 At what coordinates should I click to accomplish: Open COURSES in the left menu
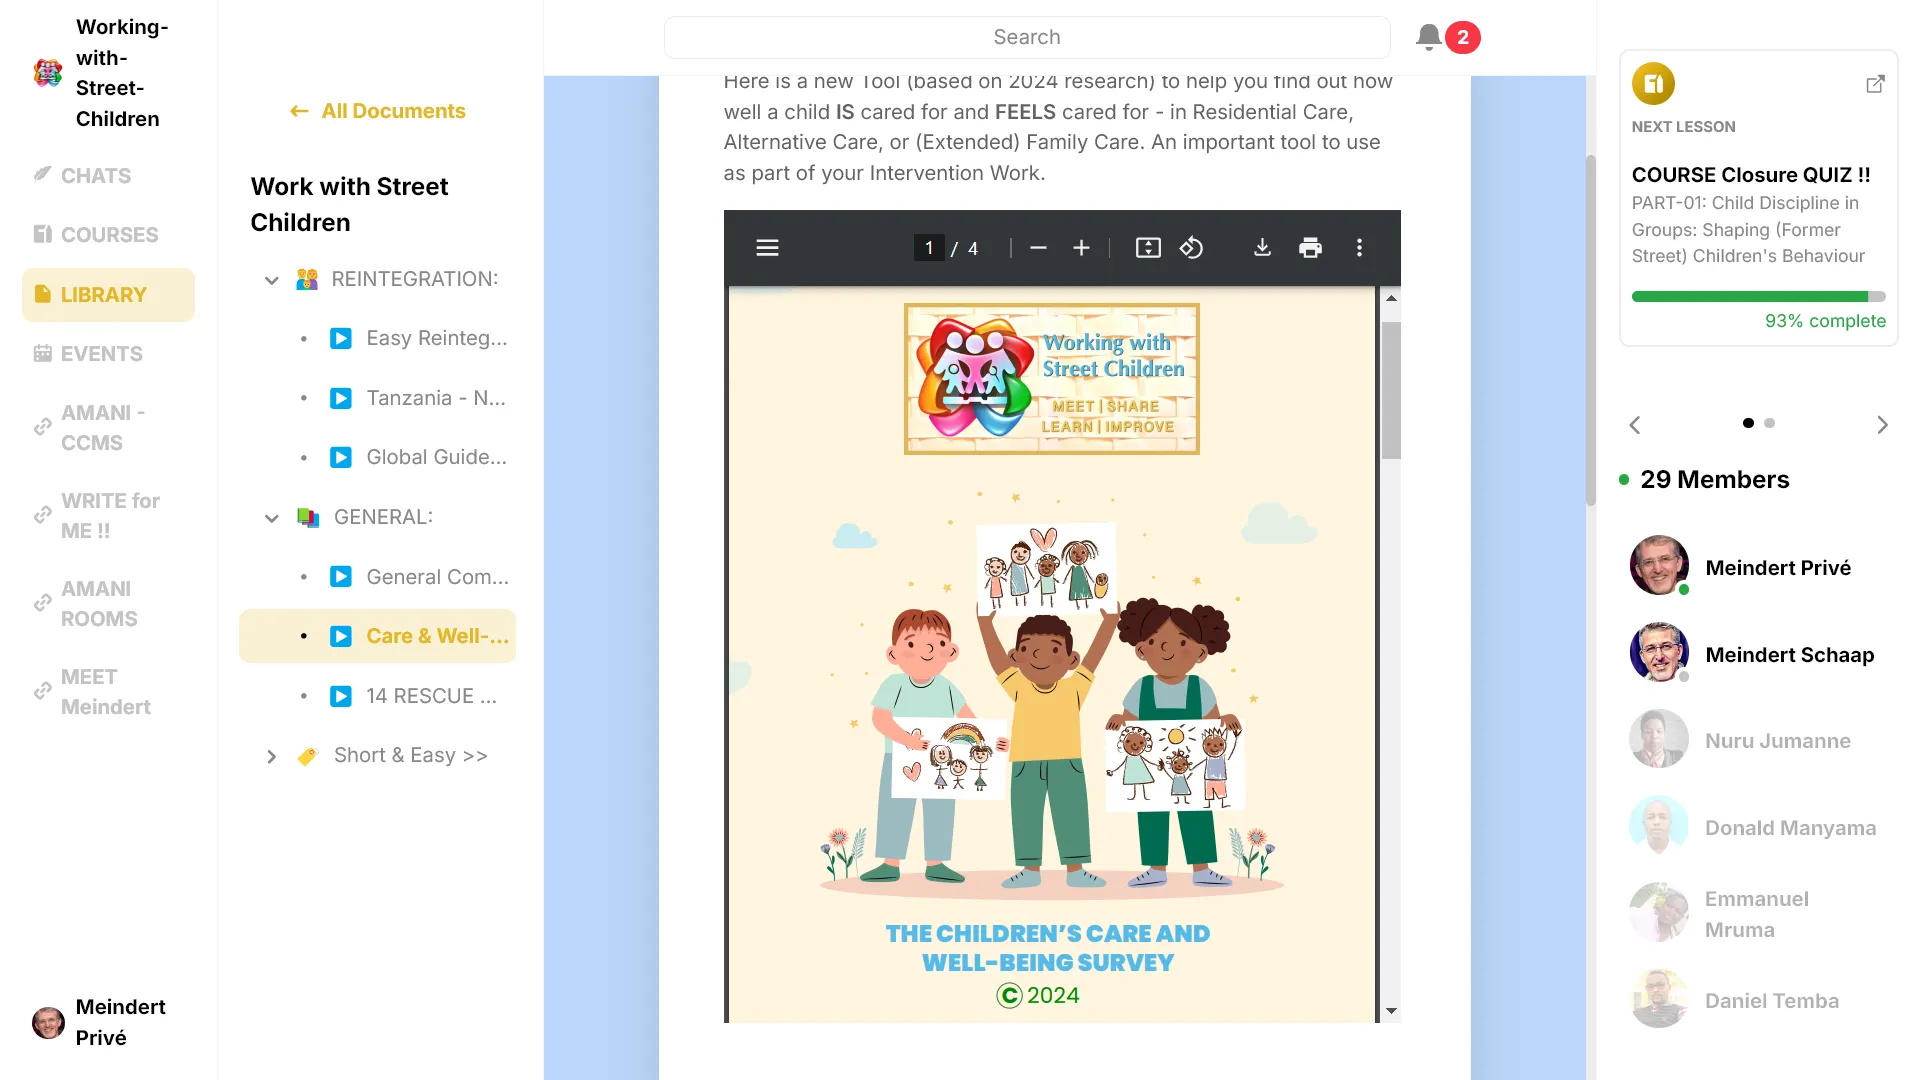point(109,235)
